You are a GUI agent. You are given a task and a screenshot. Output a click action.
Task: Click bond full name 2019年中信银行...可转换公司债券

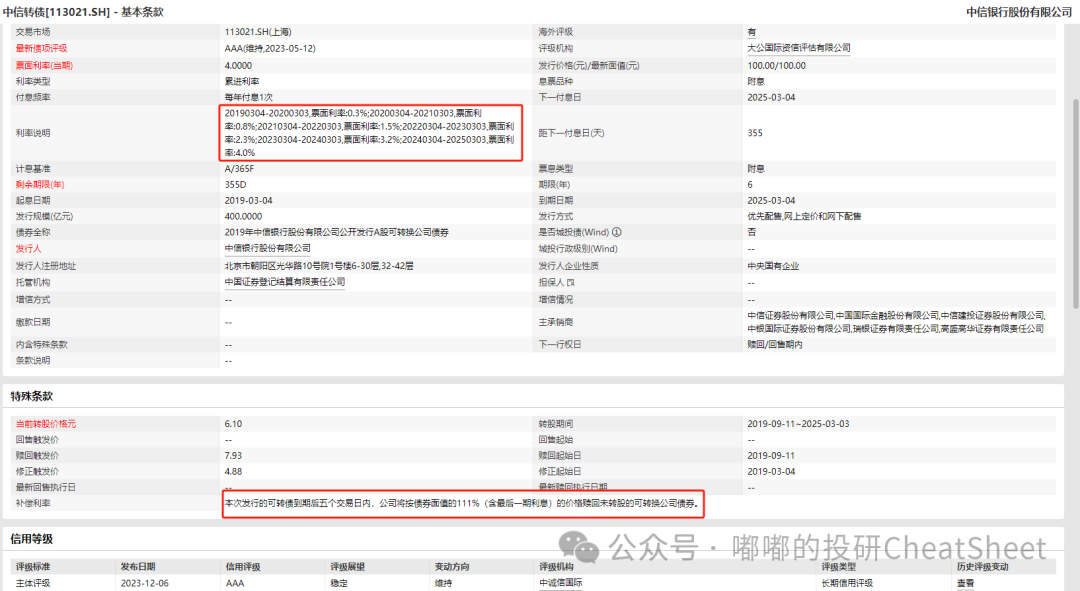pos(337,233)
